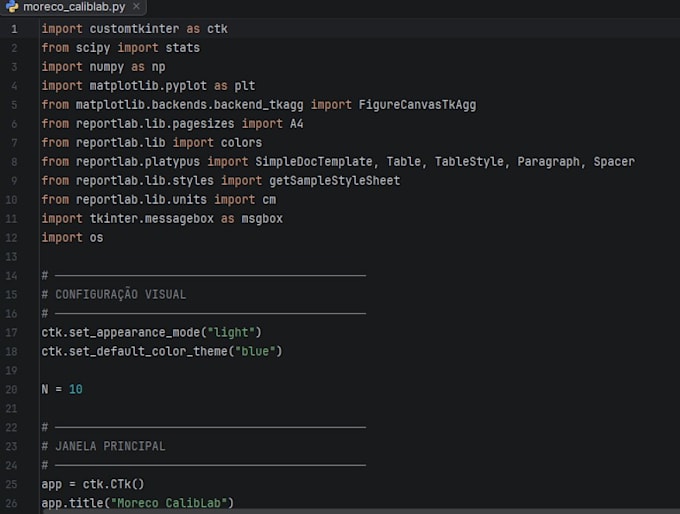
Task: Click 'A4' on line 6
Action: pos(296,124)
